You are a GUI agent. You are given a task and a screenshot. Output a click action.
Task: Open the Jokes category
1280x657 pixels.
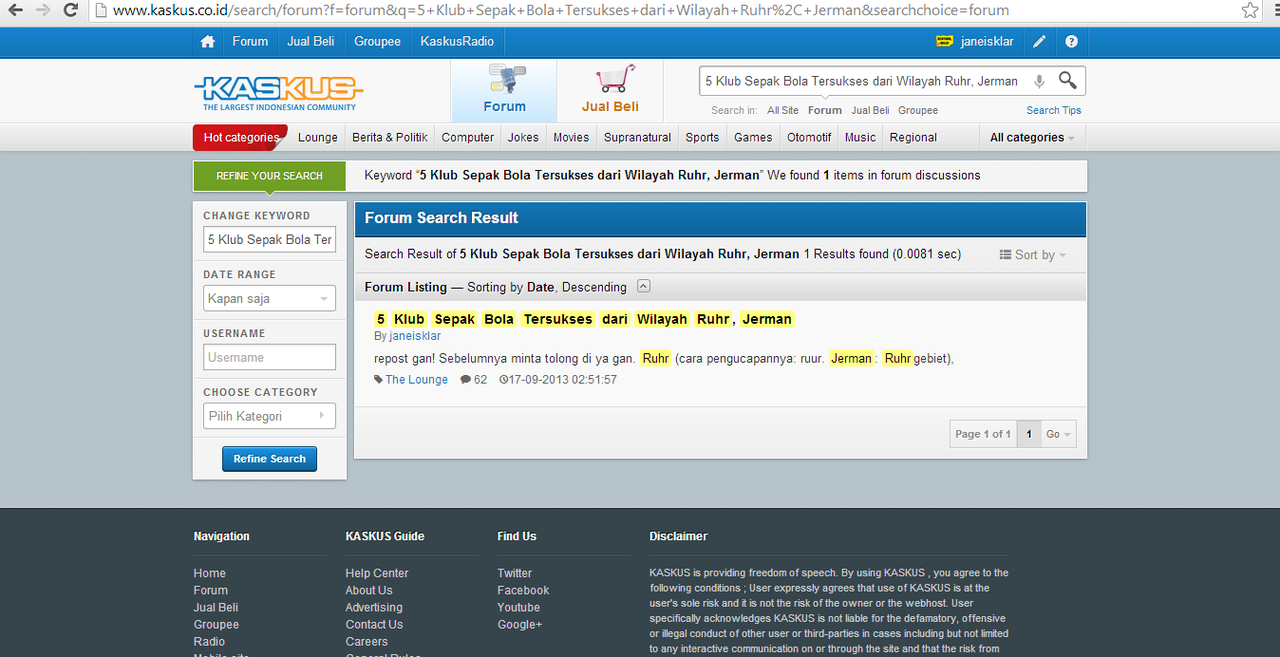tap(523, 138)
